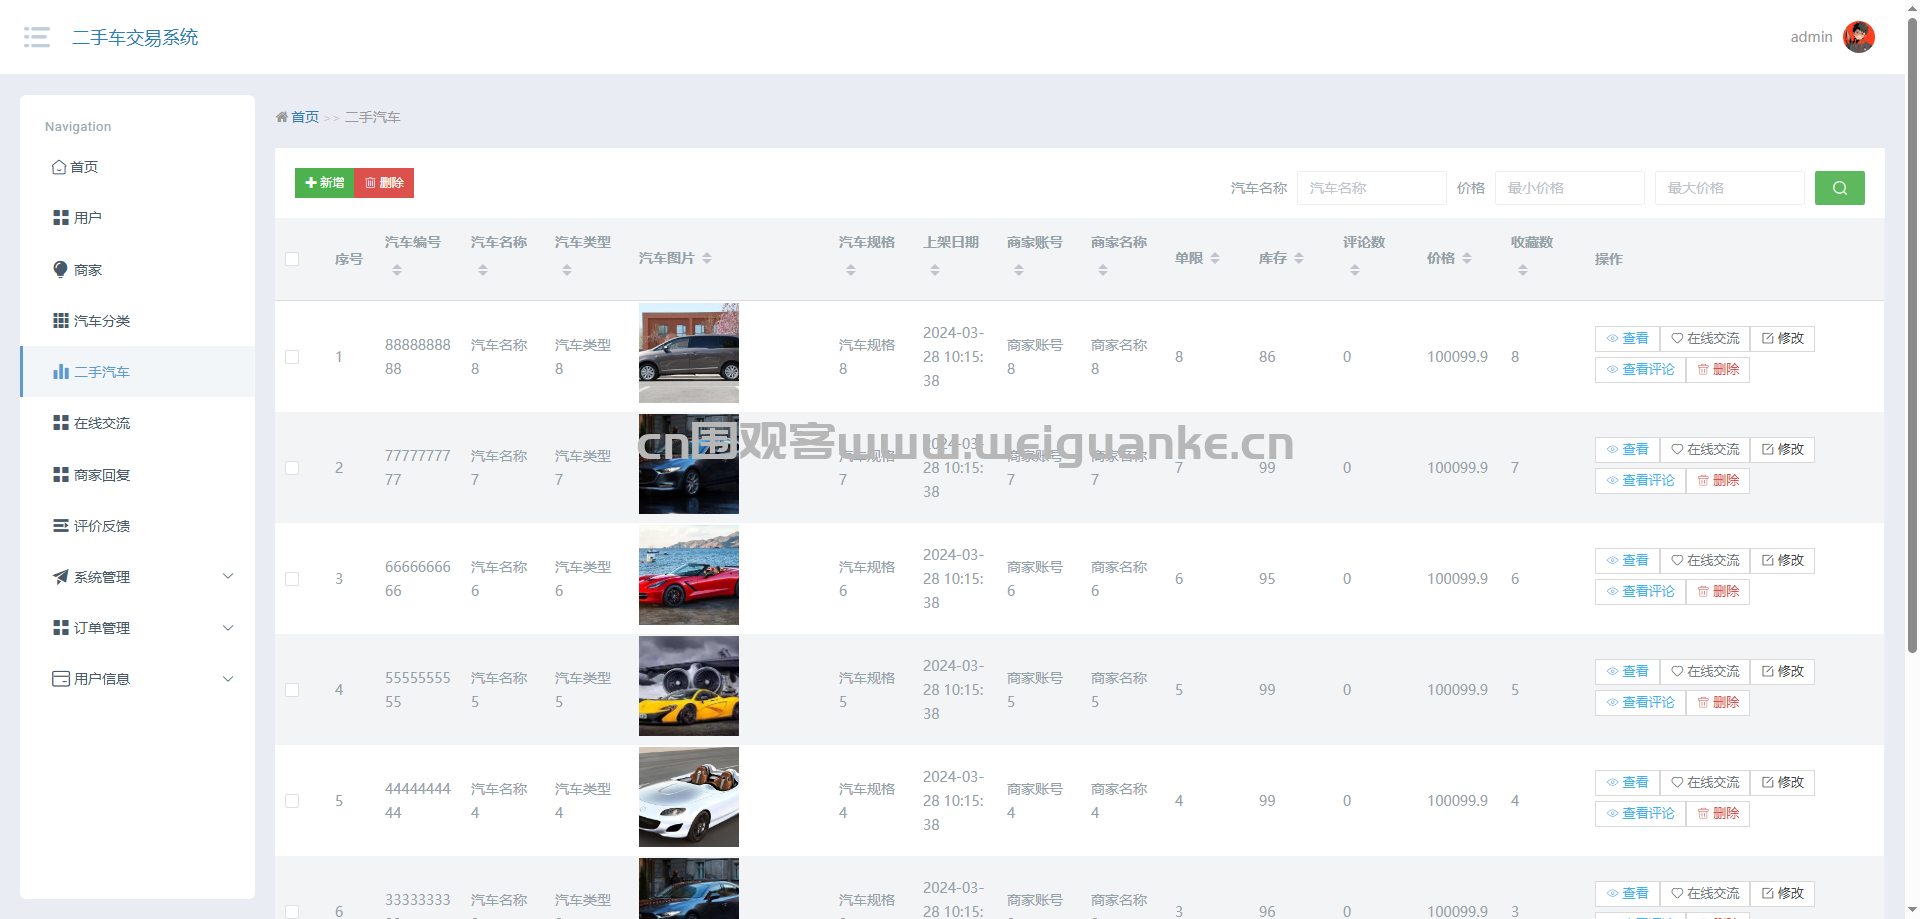Click 汽车分类 grid icon in sidebar
The height and width of the screenshot is (919, 1920).
click(60, 320)
